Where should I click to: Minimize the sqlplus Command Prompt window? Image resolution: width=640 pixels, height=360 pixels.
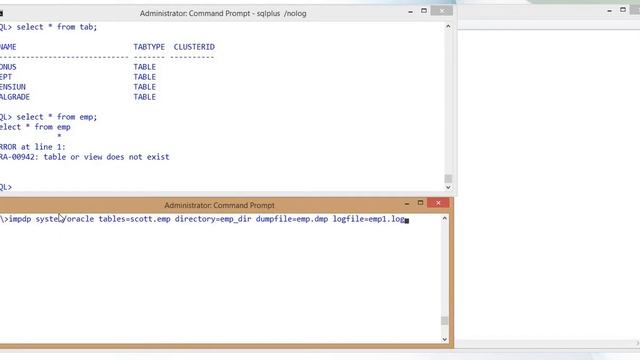coord(410,12)
